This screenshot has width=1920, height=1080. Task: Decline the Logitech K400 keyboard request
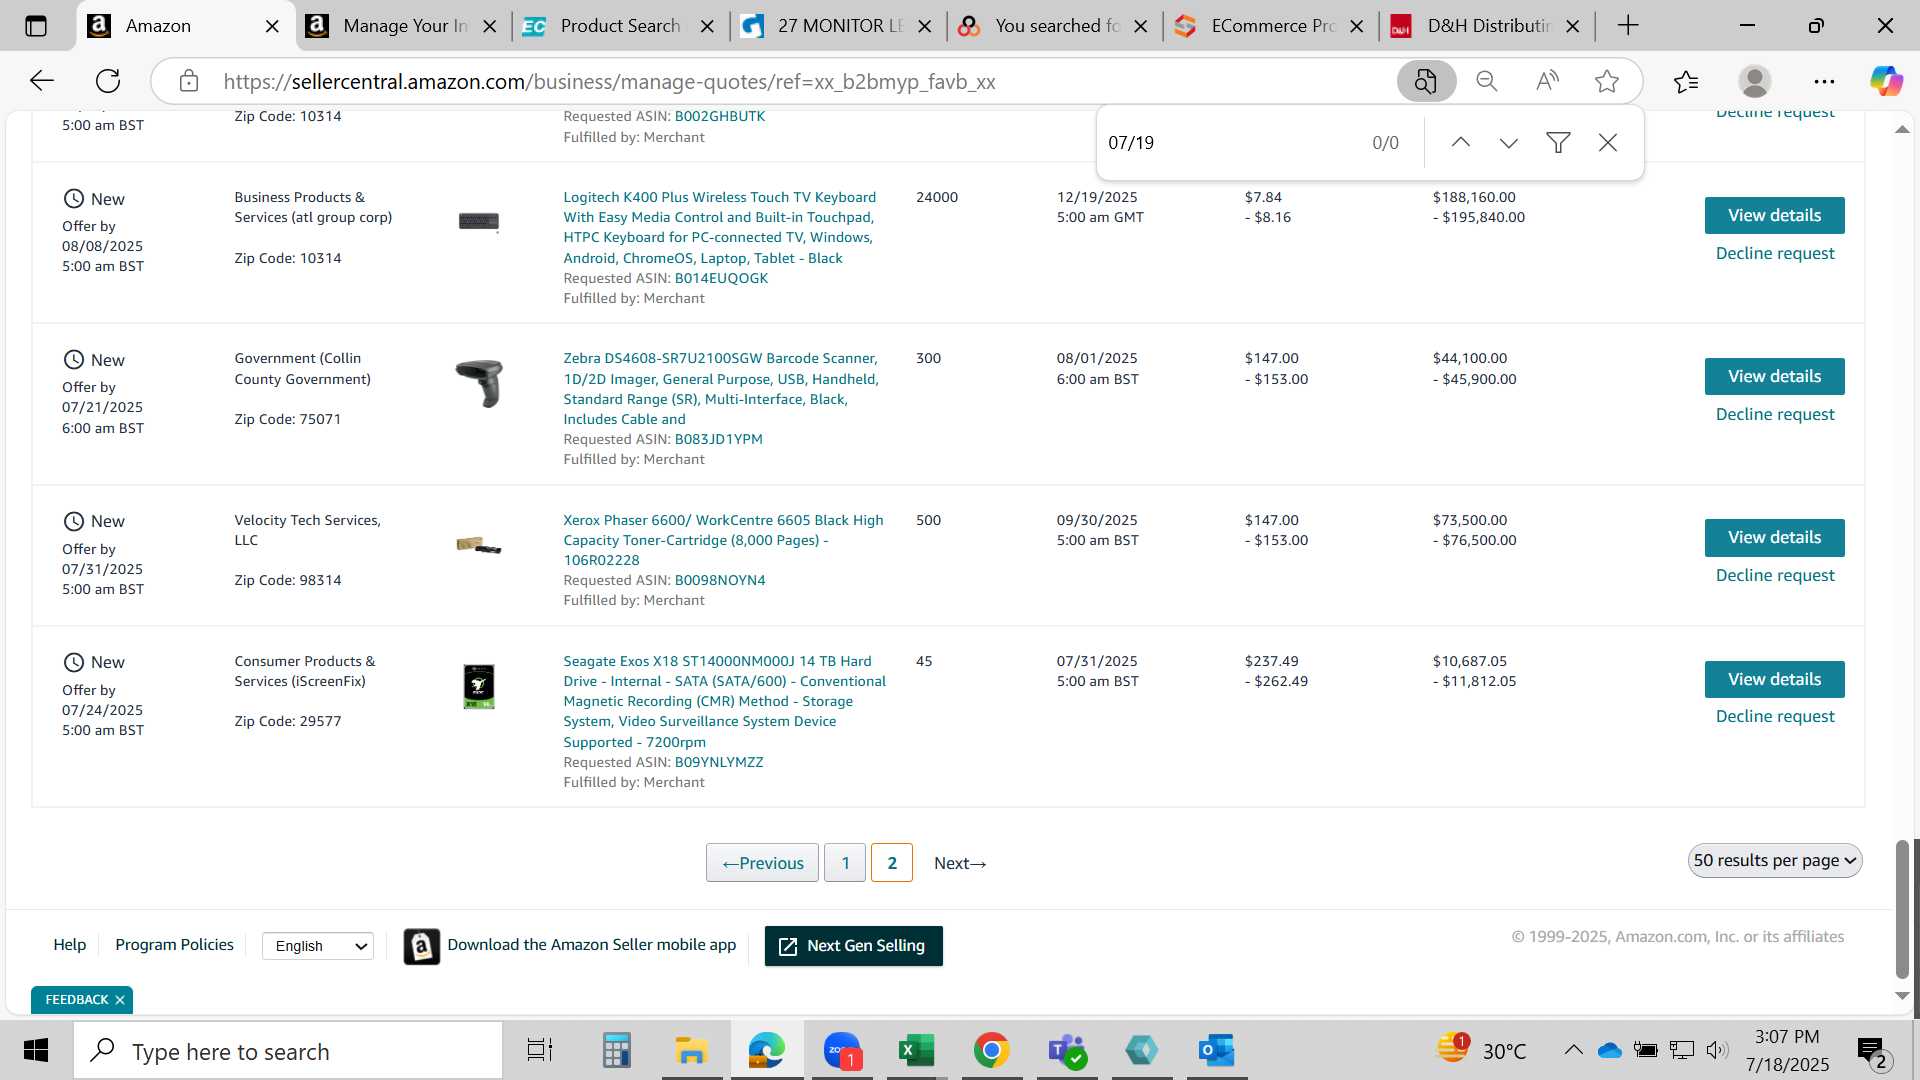click(1775, 254)
